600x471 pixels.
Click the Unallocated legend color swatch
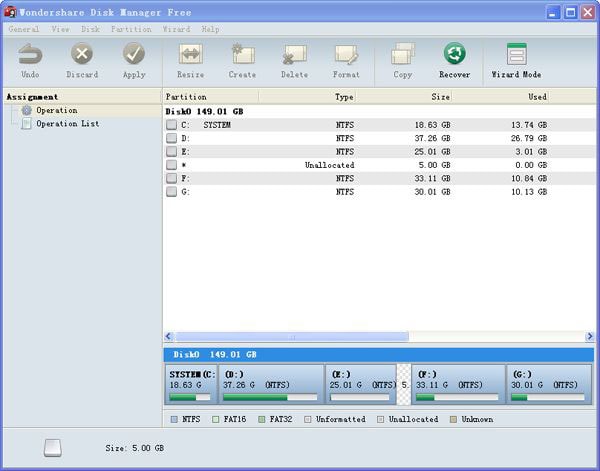click(380, 419)
